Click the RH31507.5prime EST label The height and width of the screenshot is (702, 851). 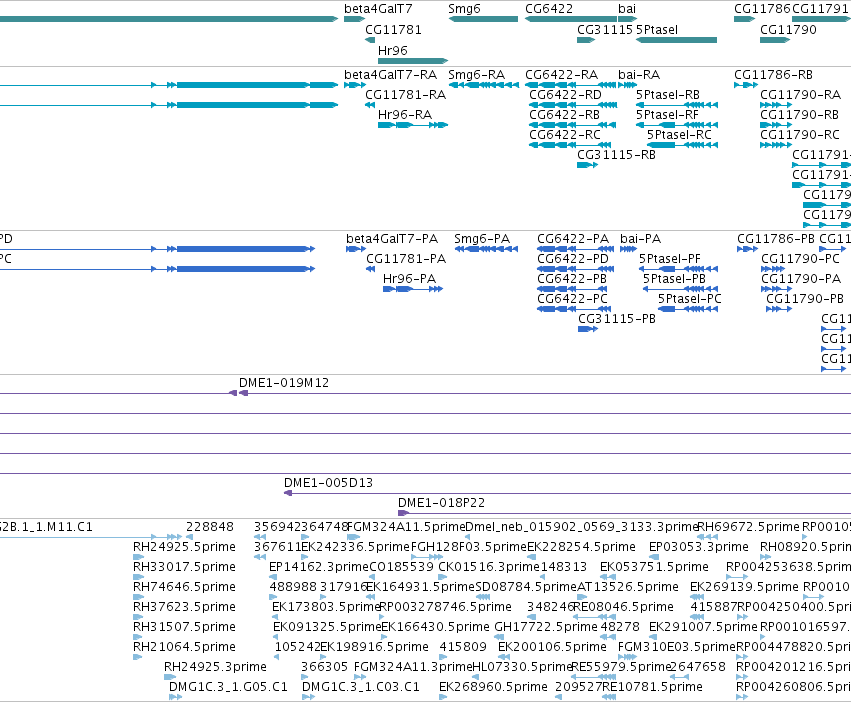coord(185,627)
